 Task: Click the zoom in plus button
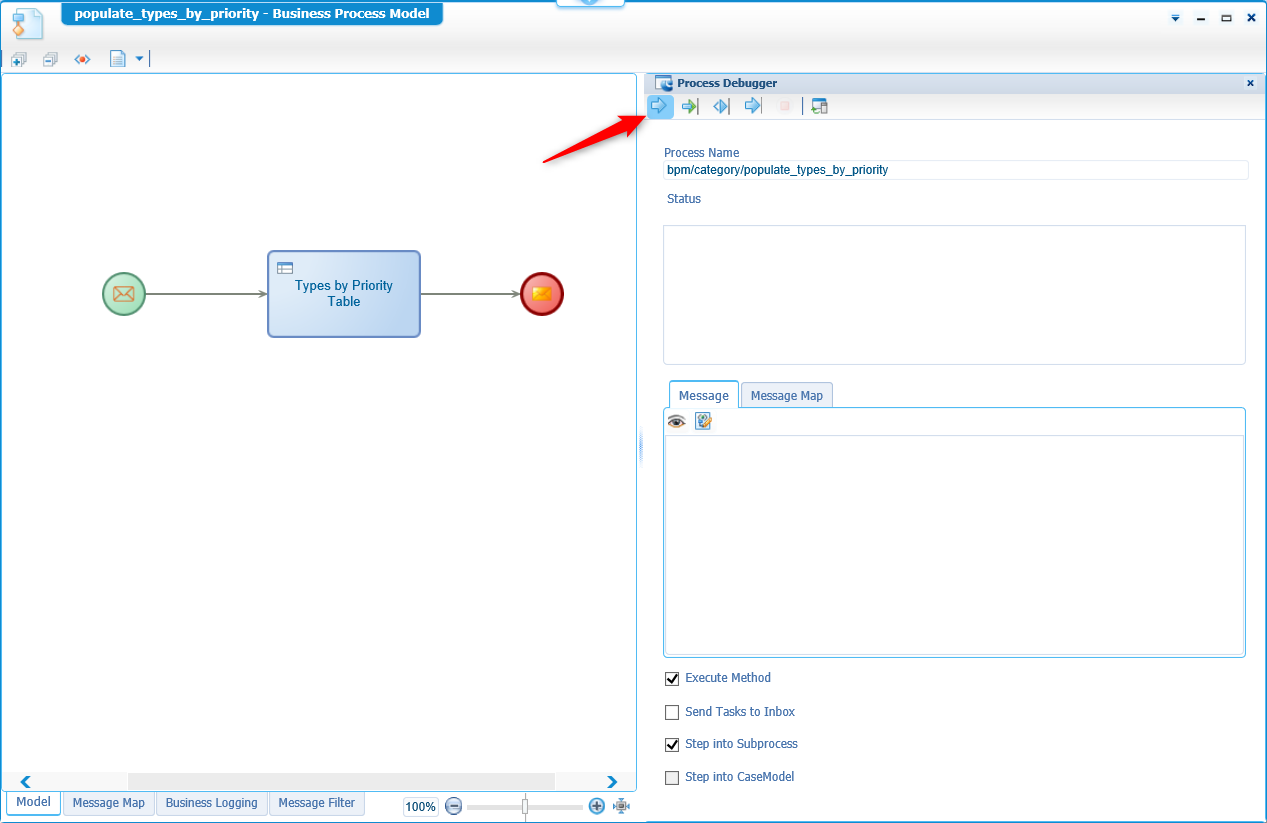coord(597,806)
